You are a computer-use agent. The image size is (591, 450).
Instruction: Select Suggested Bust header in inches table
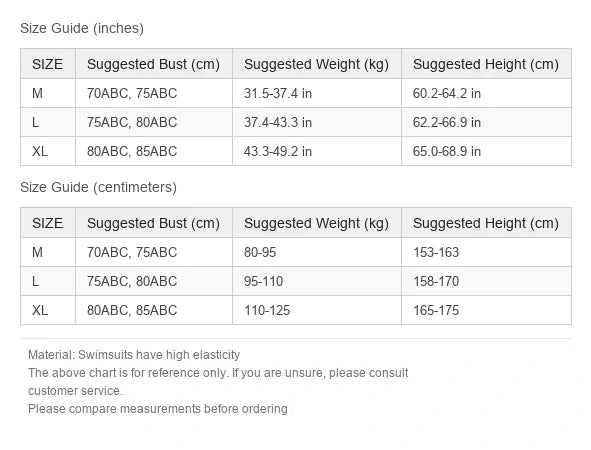tap(153, 64)
